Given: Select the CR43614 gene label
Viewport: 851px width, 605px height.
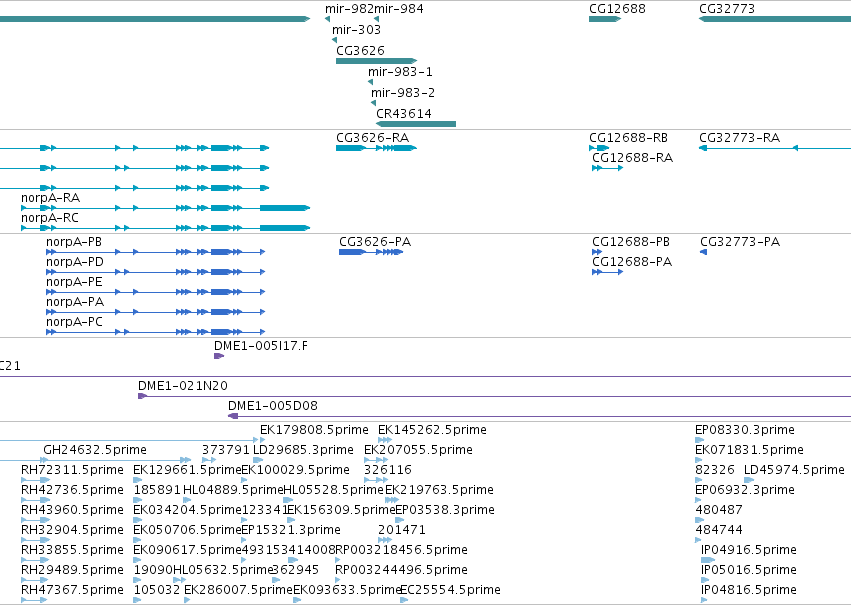Looking at the screenshot, I should 404,113.
